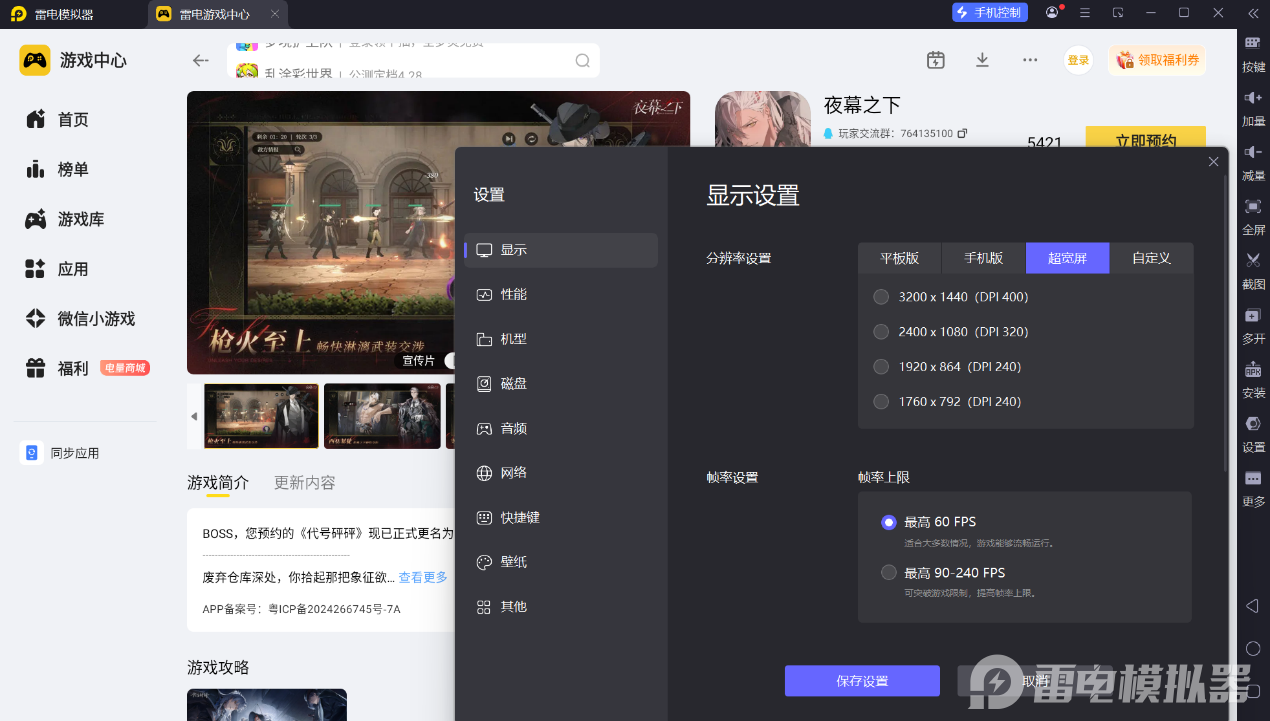1270x721 pixels.
Task: Click the 保存设置 save settings button
Action: tap(861, 681)
